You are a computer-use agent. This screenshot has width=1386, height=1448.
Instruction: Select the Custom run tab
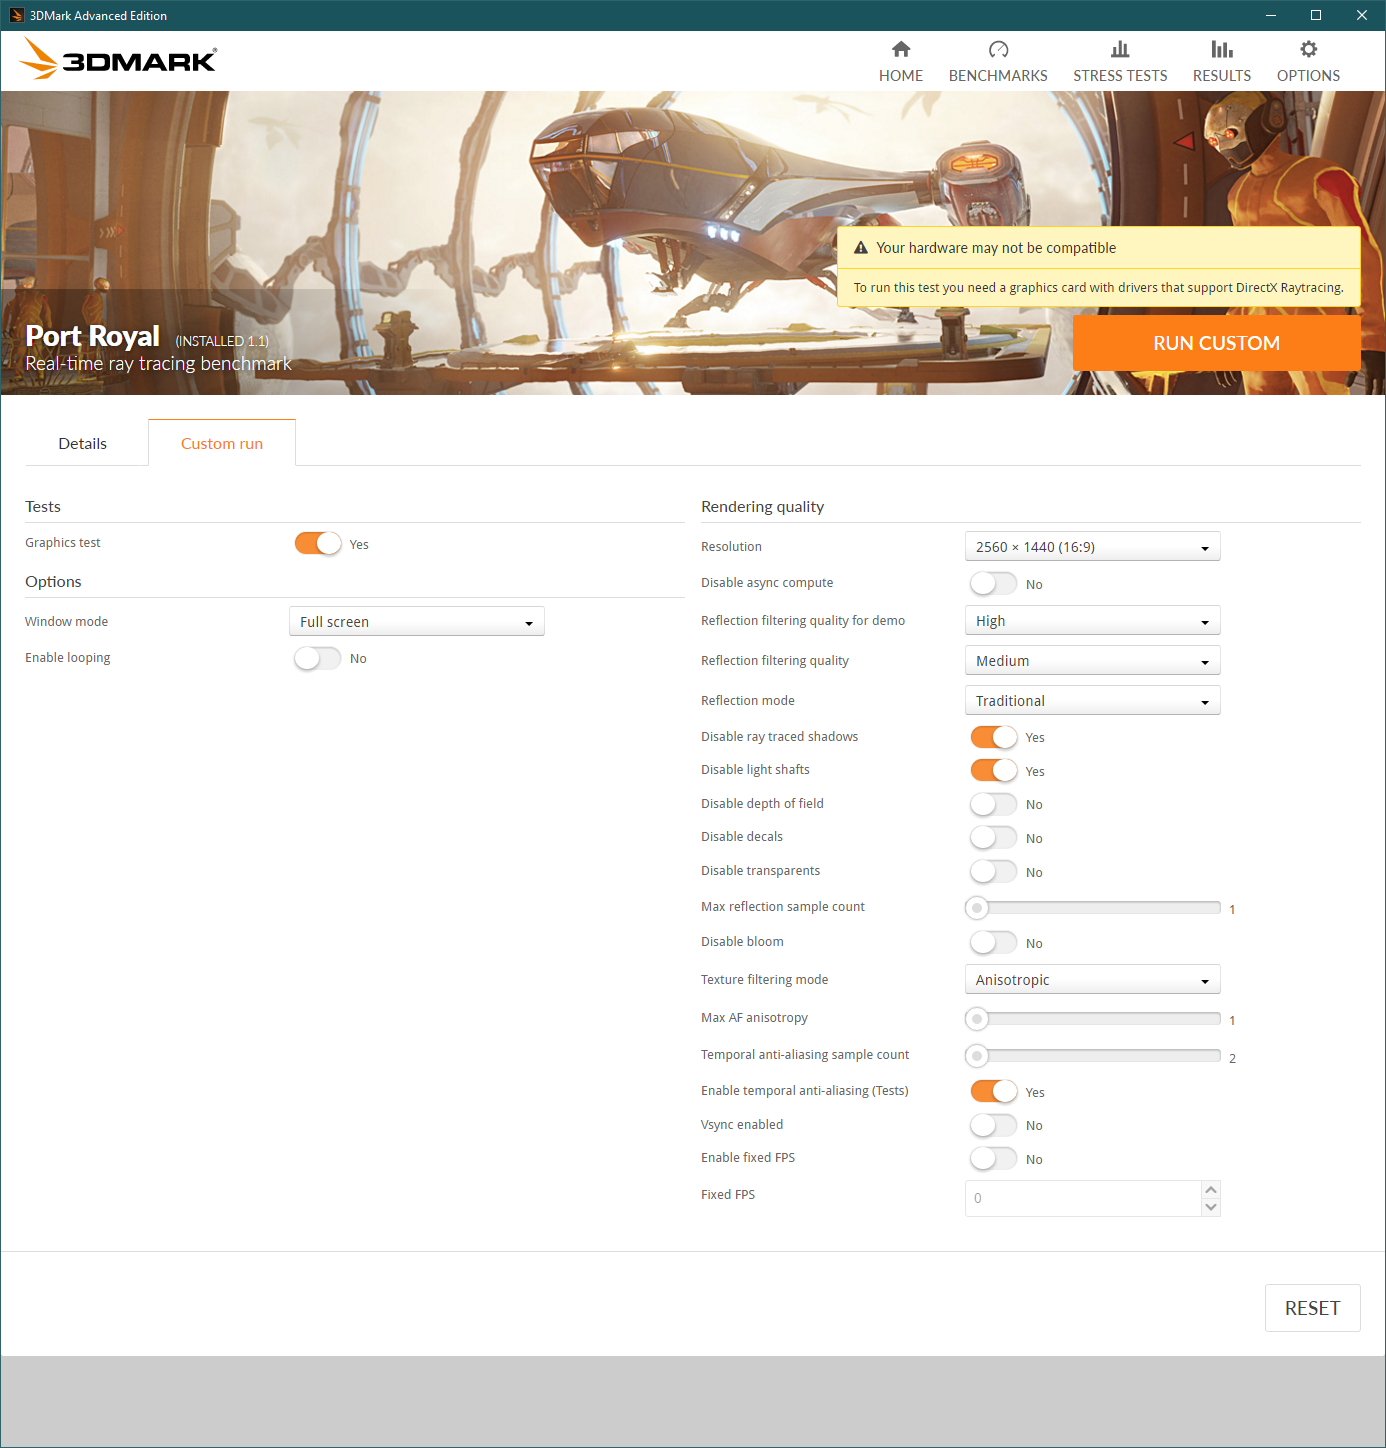pyautogui.click(x=221, y=443)
